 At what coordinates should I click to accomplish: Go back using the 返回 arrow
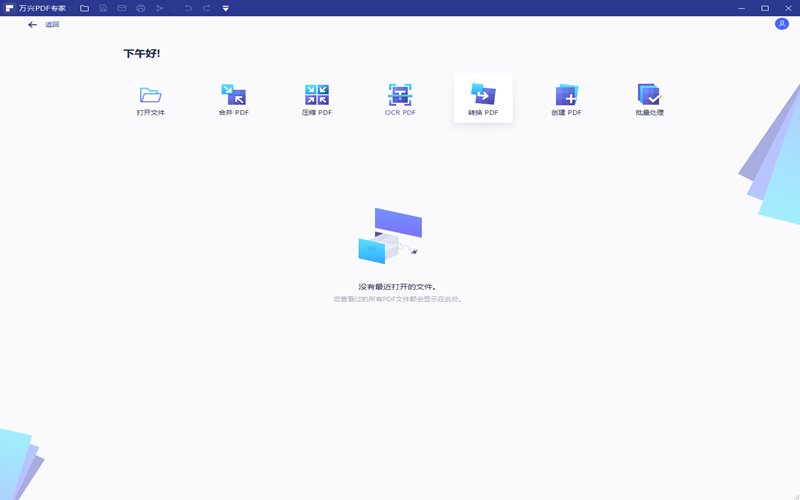click(x=33, y=24)
